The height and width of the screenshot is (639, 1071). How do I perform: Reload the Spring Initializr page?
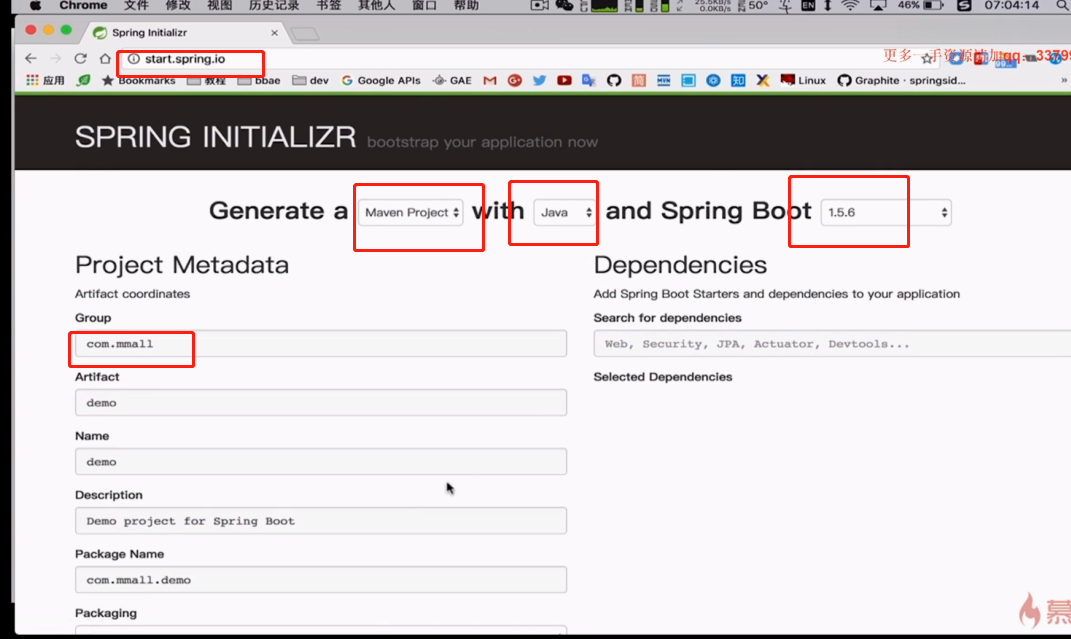click(x=81, y=59)
